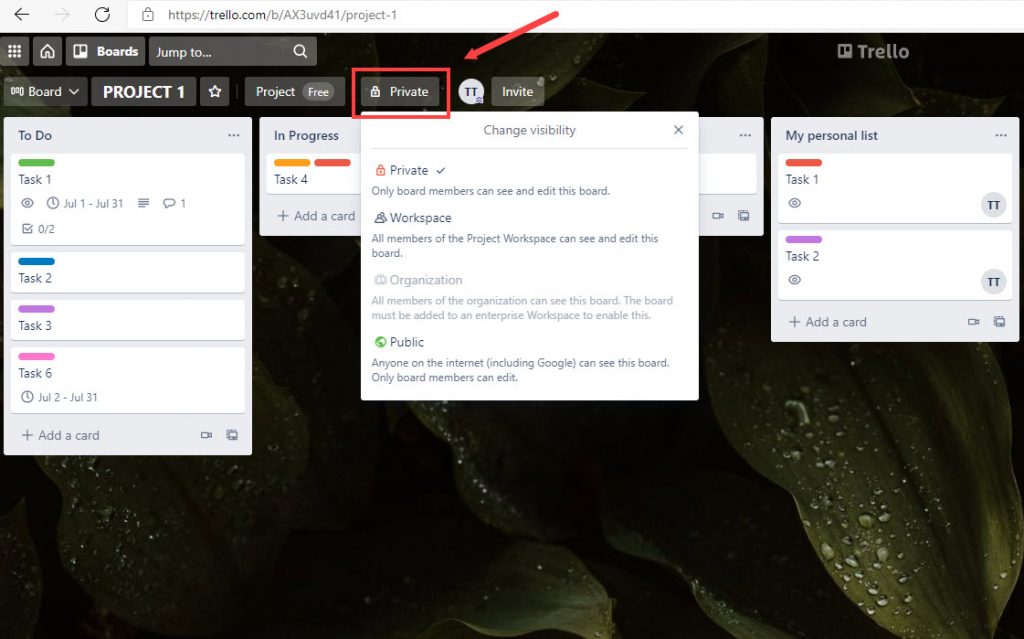Add a card to To Do list
This screenshot has width=1024, height=639.
tap(61, 435)
